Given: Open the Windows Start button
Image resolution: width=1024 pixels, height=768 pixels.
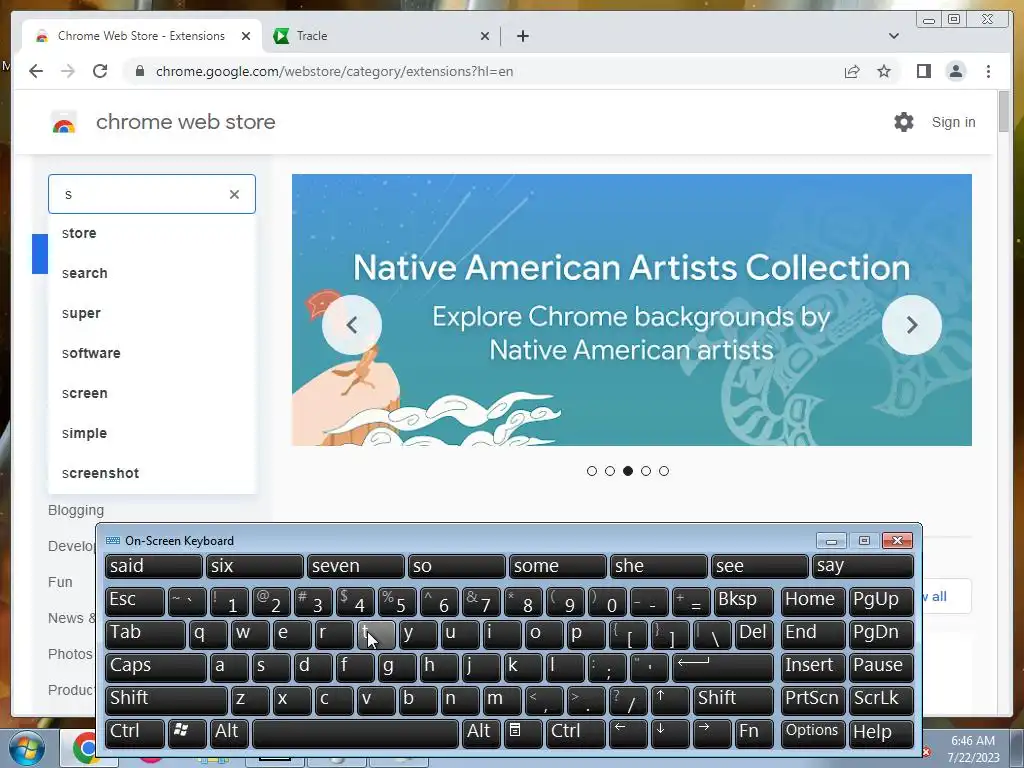Looking at the screenshot, I should click(x=27, y=748).
